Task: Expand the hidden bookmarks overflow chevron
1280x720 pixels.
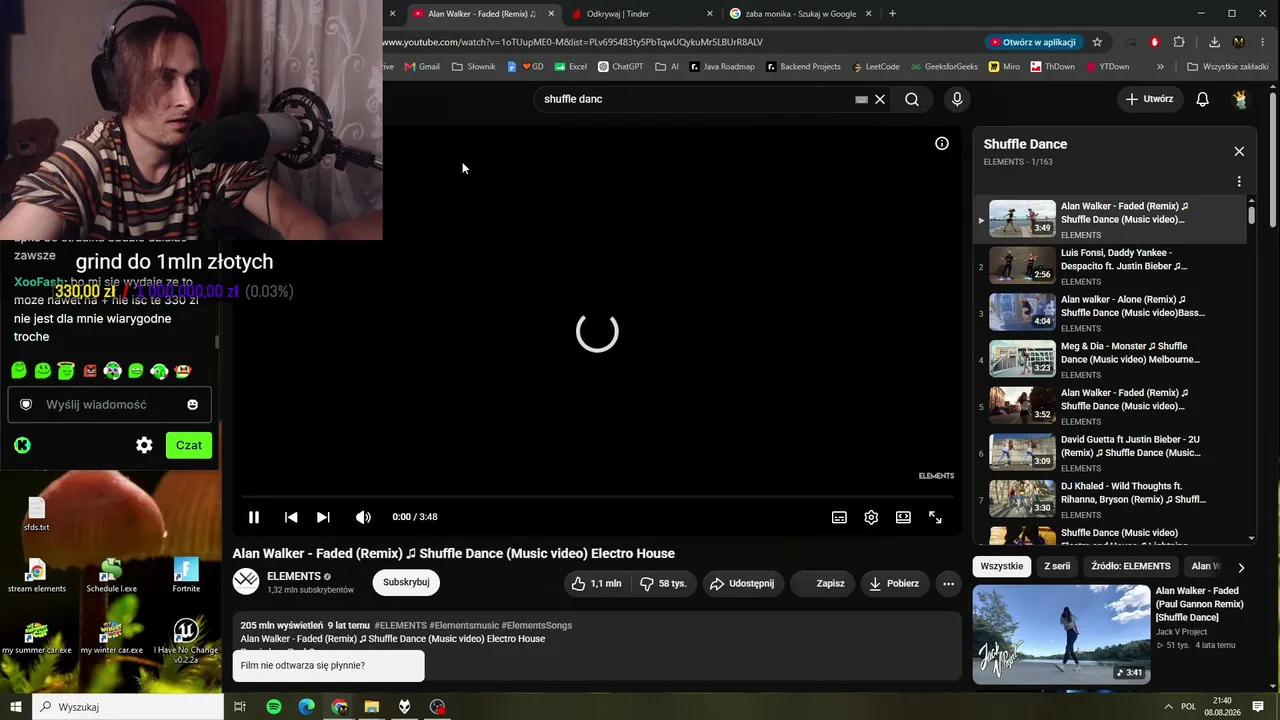Action: (1160, 67)
